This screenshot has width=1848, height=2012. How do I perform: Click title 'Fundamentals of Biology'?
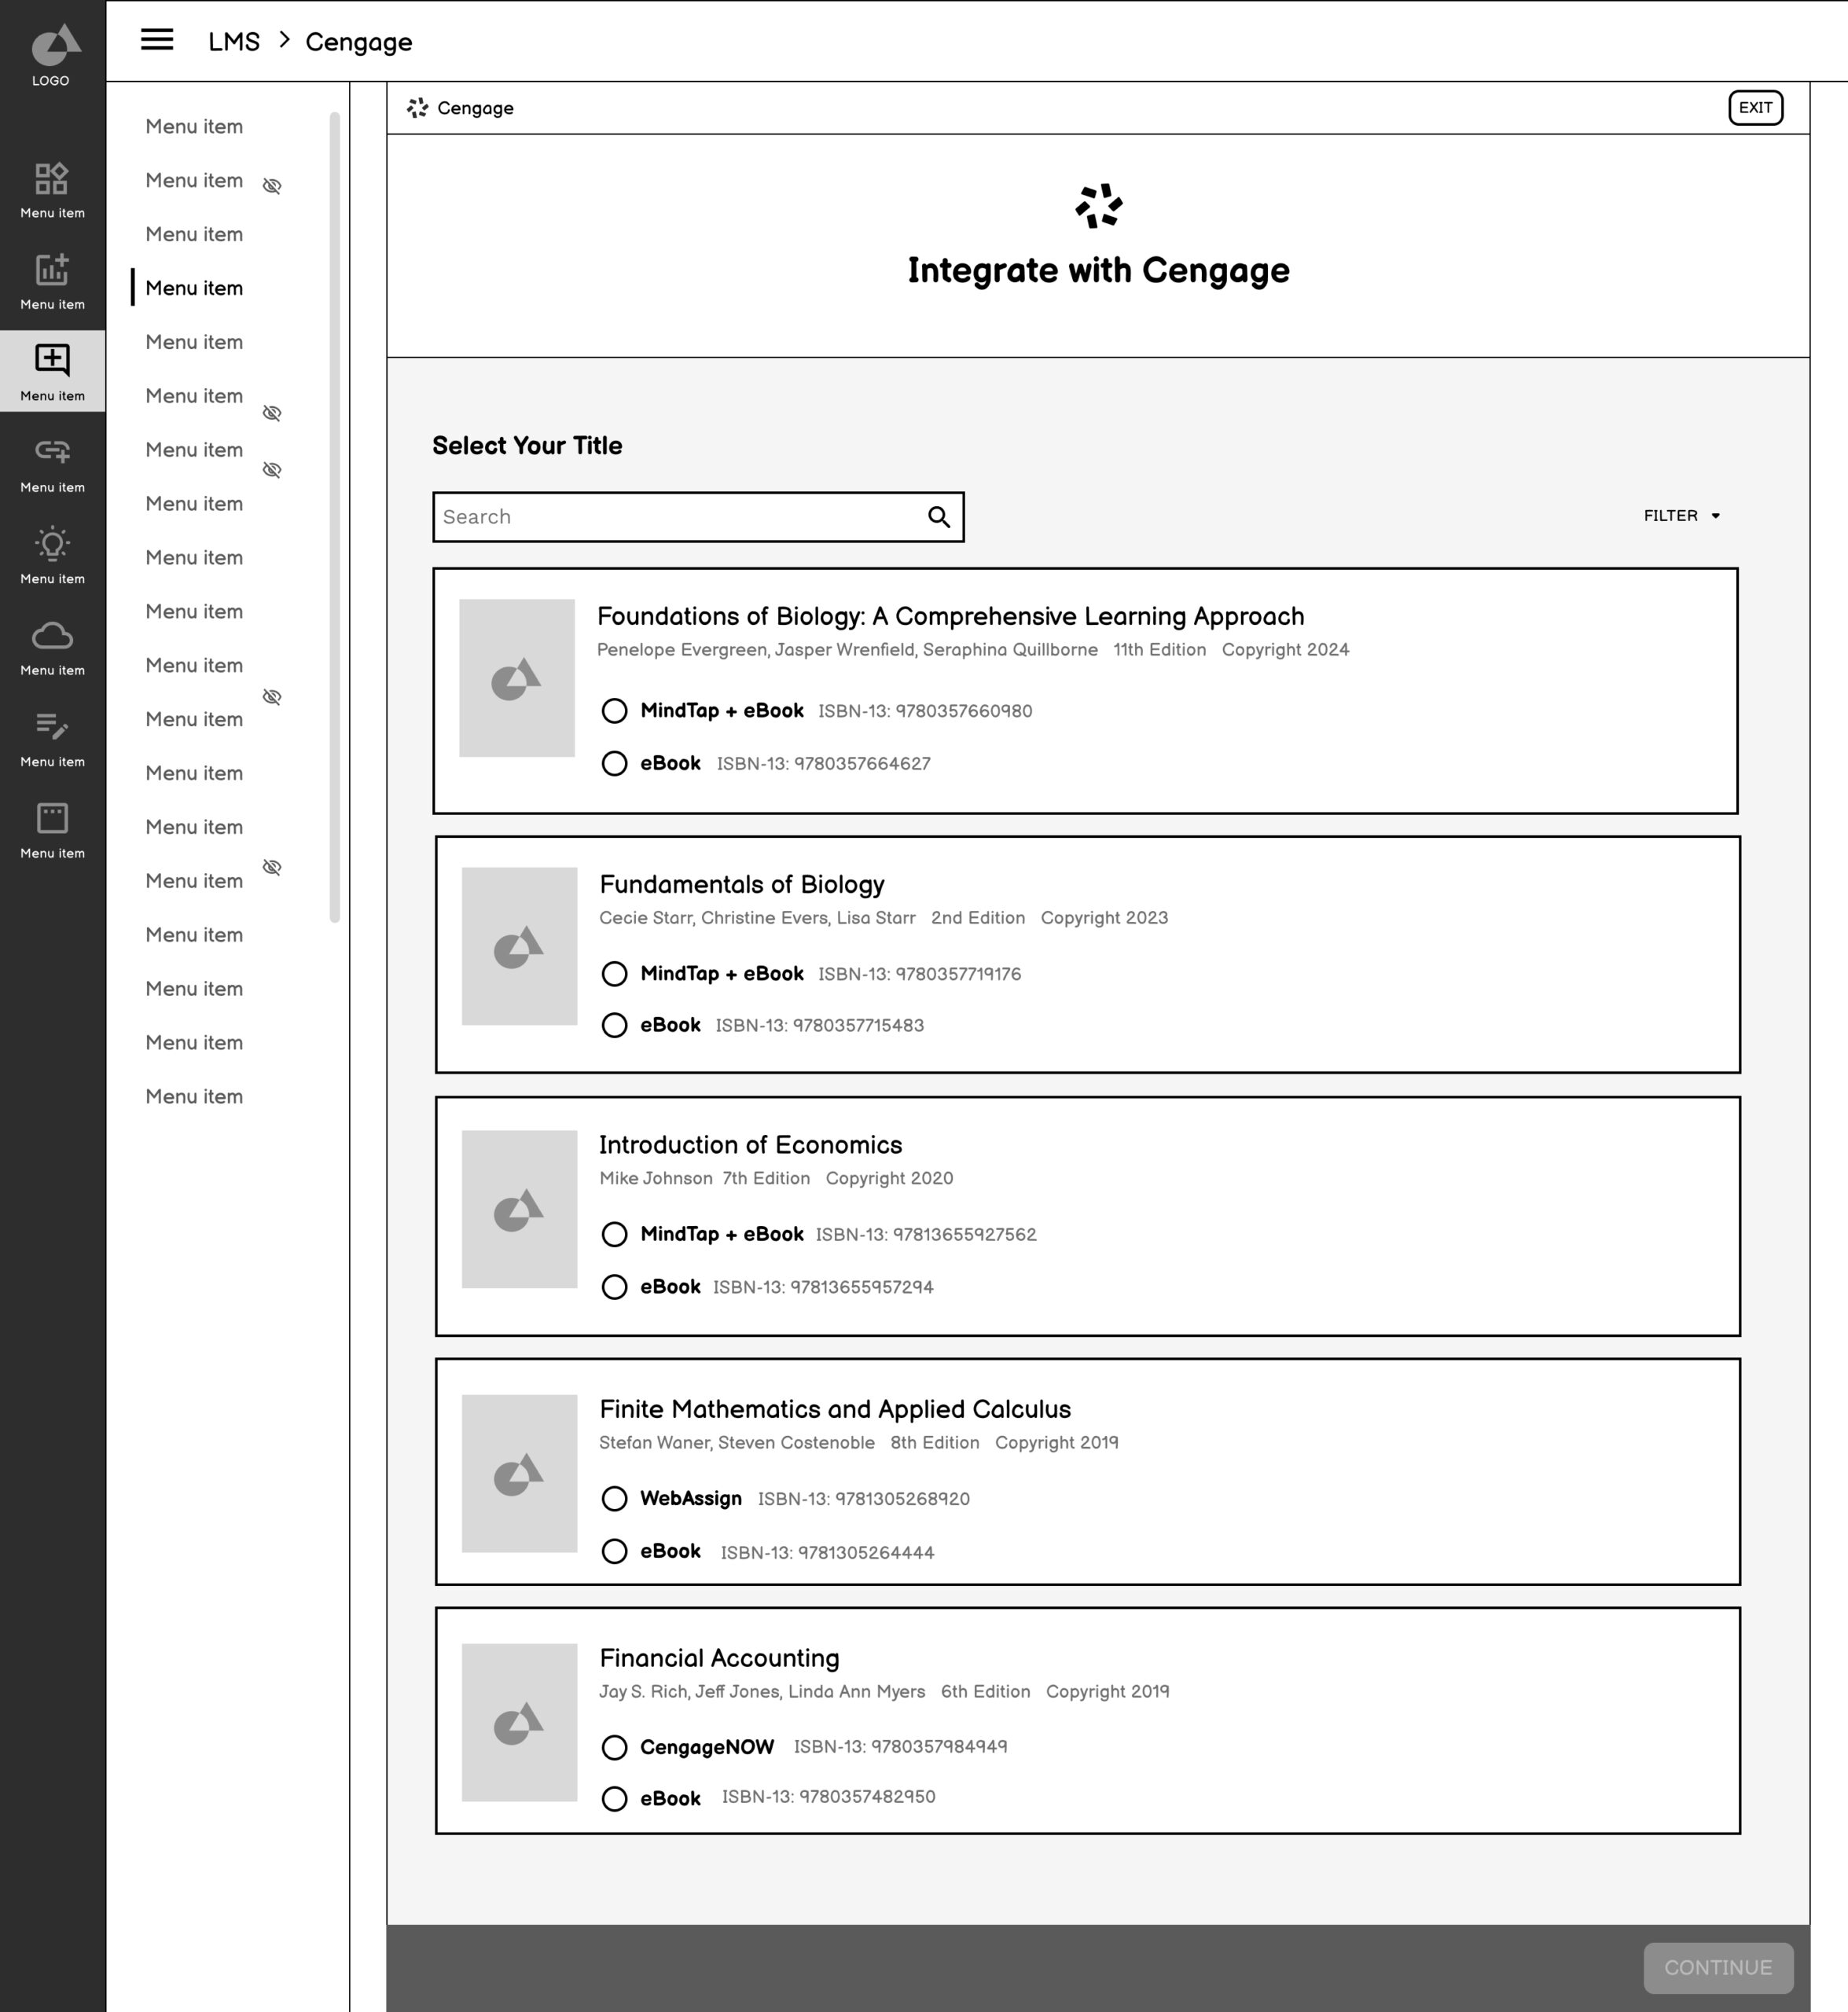pyautogui.click(x=742, y=884)
